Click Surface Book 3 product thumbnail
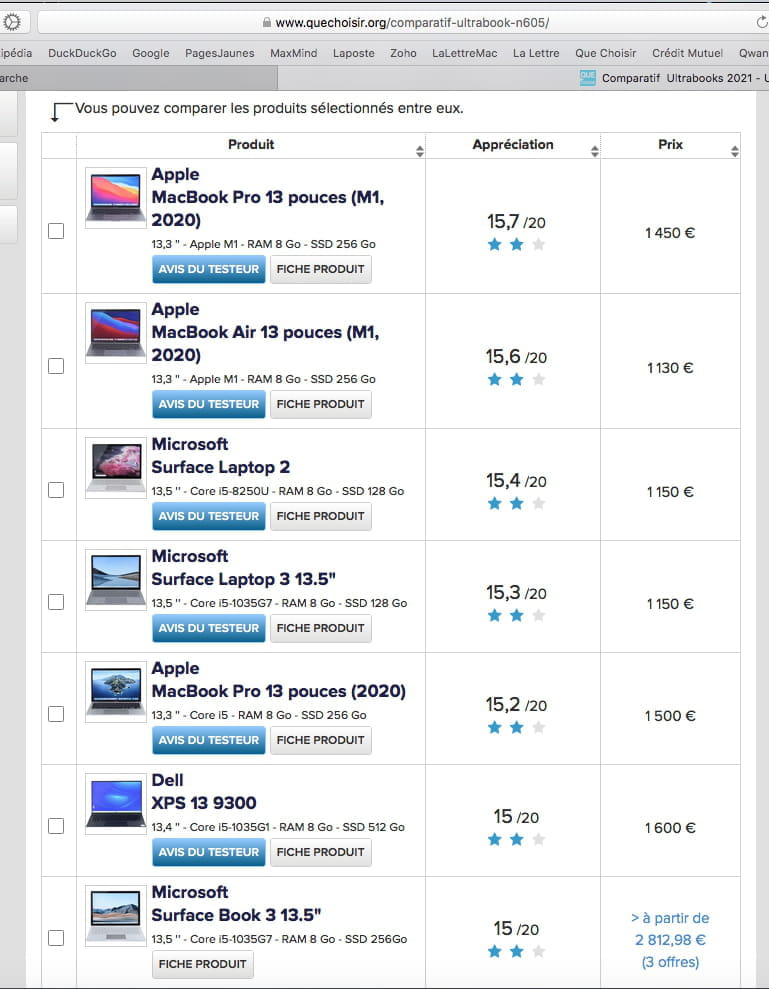This screenshot has height=989, width=769. (115, 916)
